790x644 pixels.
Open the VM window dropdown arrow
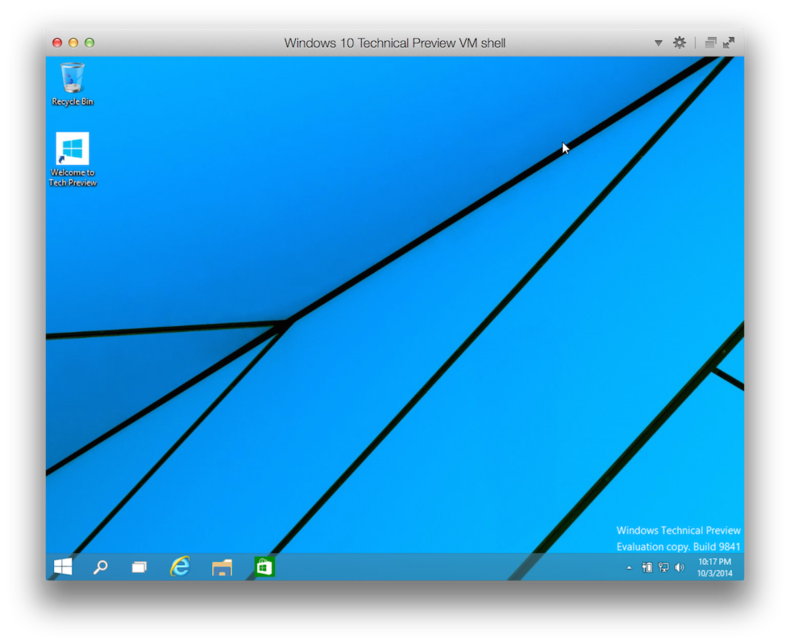[658, 43]
